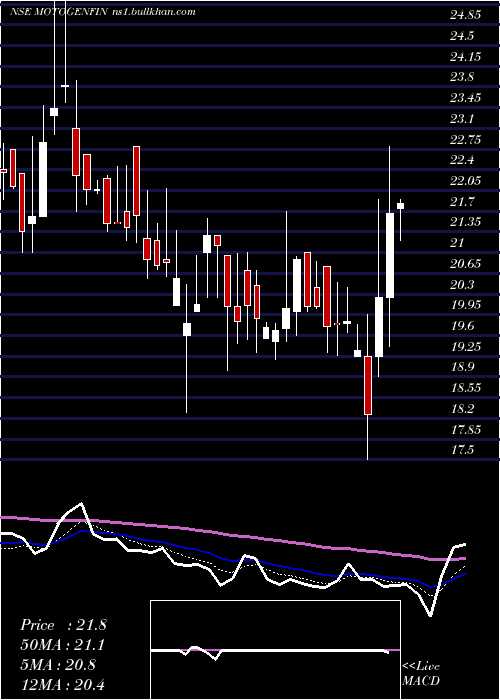Click the ns1.bullkhan.com watermark text
The height and width of the screenshot is (700, 500).
click(153, 12)
